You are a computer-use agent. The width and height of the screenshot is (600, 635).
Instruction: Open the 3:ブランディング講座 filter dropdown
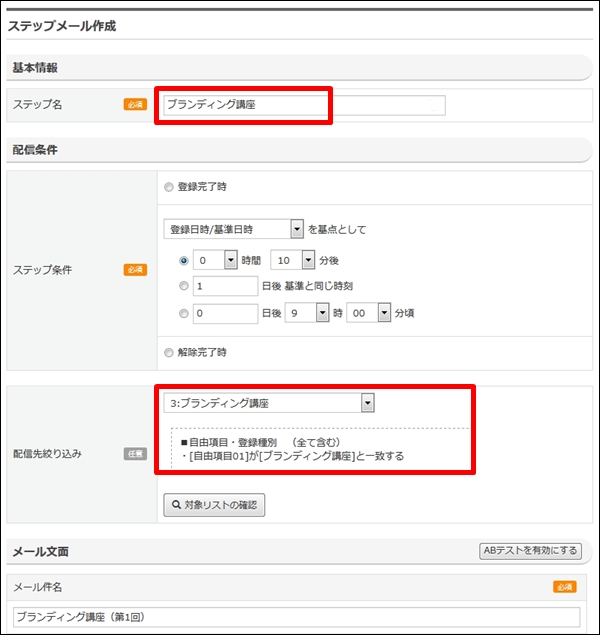point(269,403)
